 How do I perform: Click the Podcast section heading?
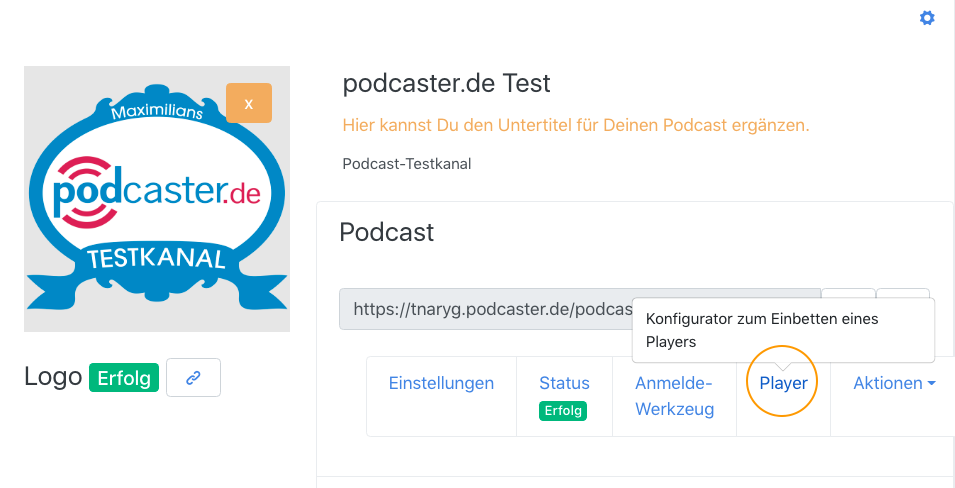point(387,232)
